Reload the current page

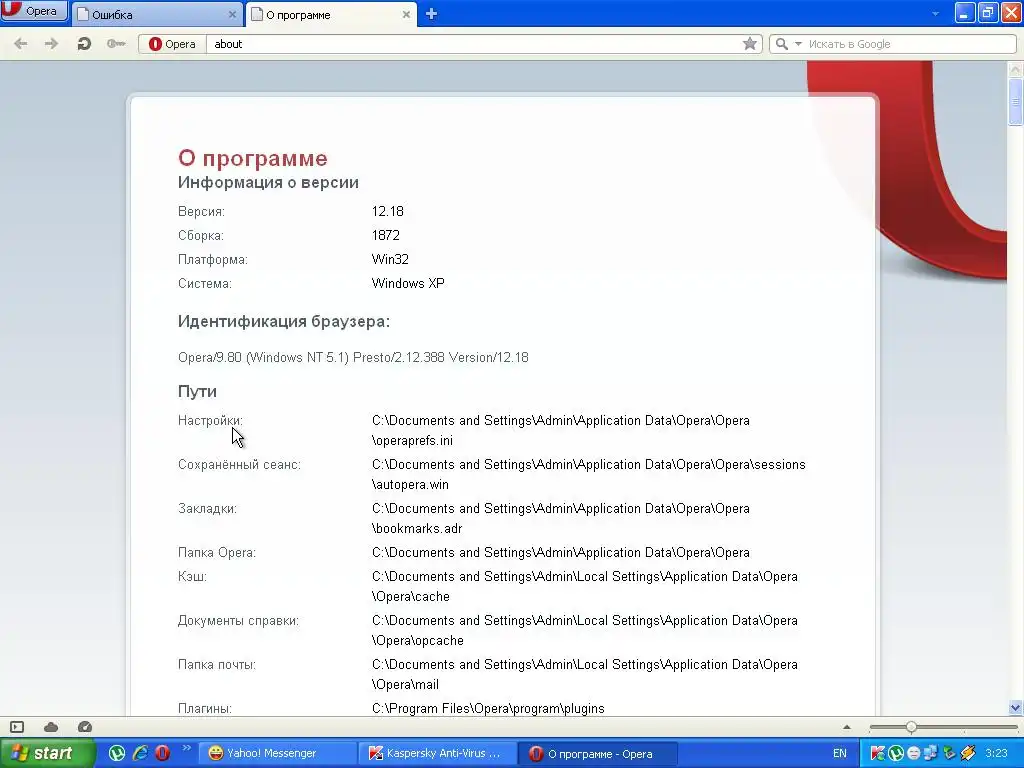point(84,44)
